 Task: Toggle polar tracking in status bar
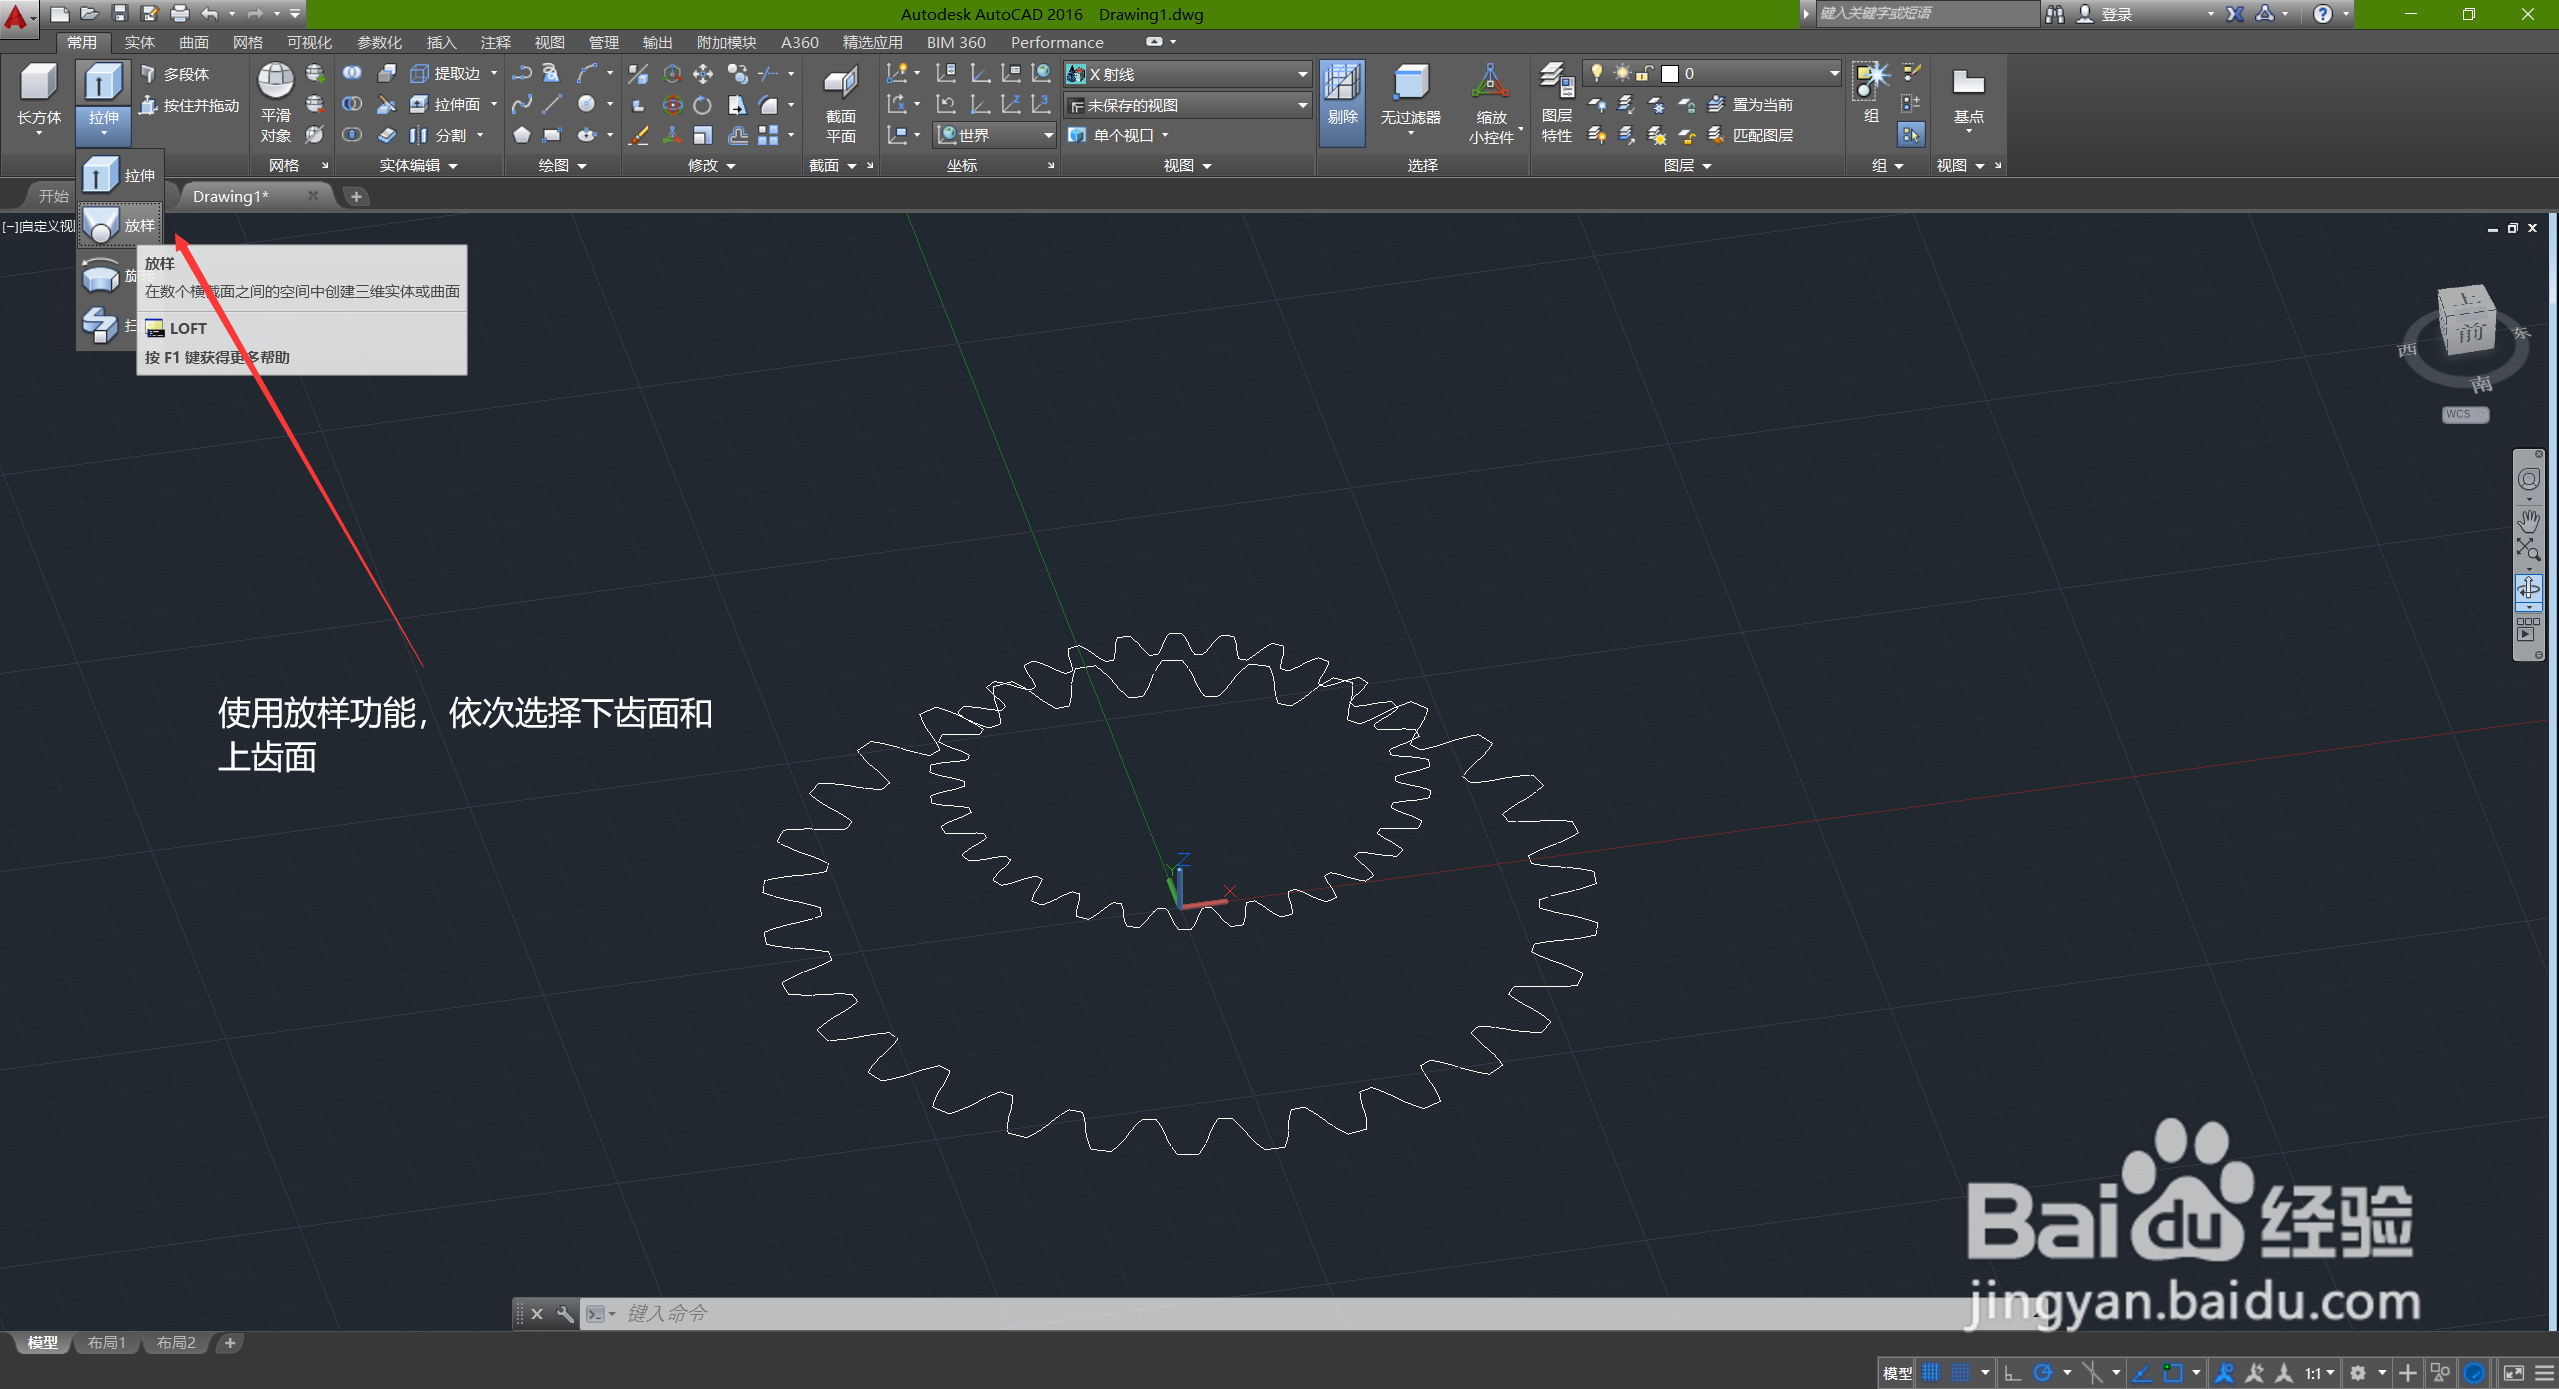[x=2043, y=1373]
